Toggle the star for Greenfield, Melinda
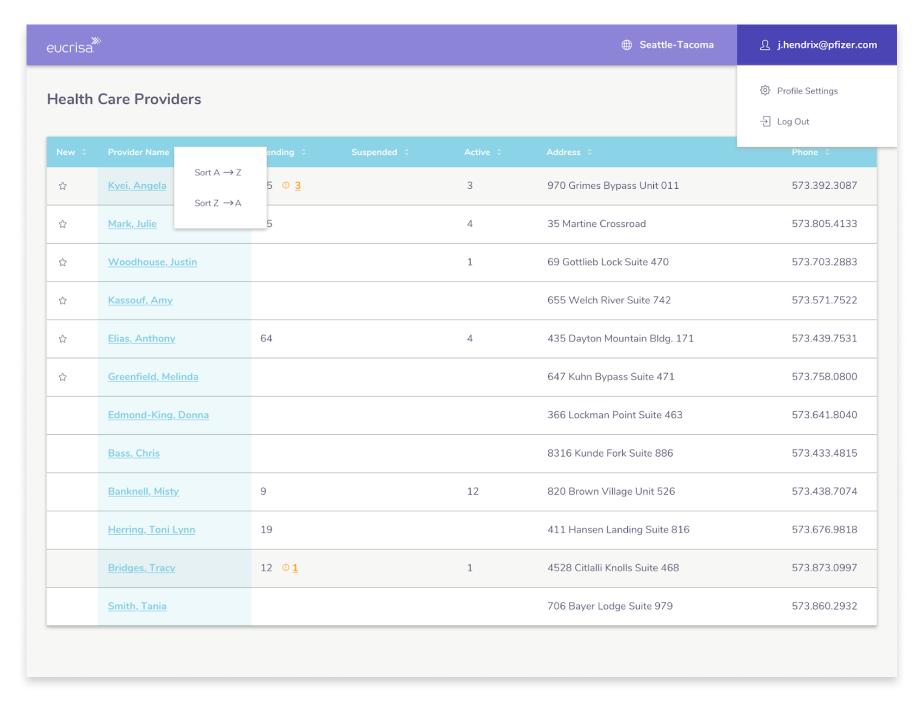This screenshot has height=717, width=923. click(x=62, y=377)
